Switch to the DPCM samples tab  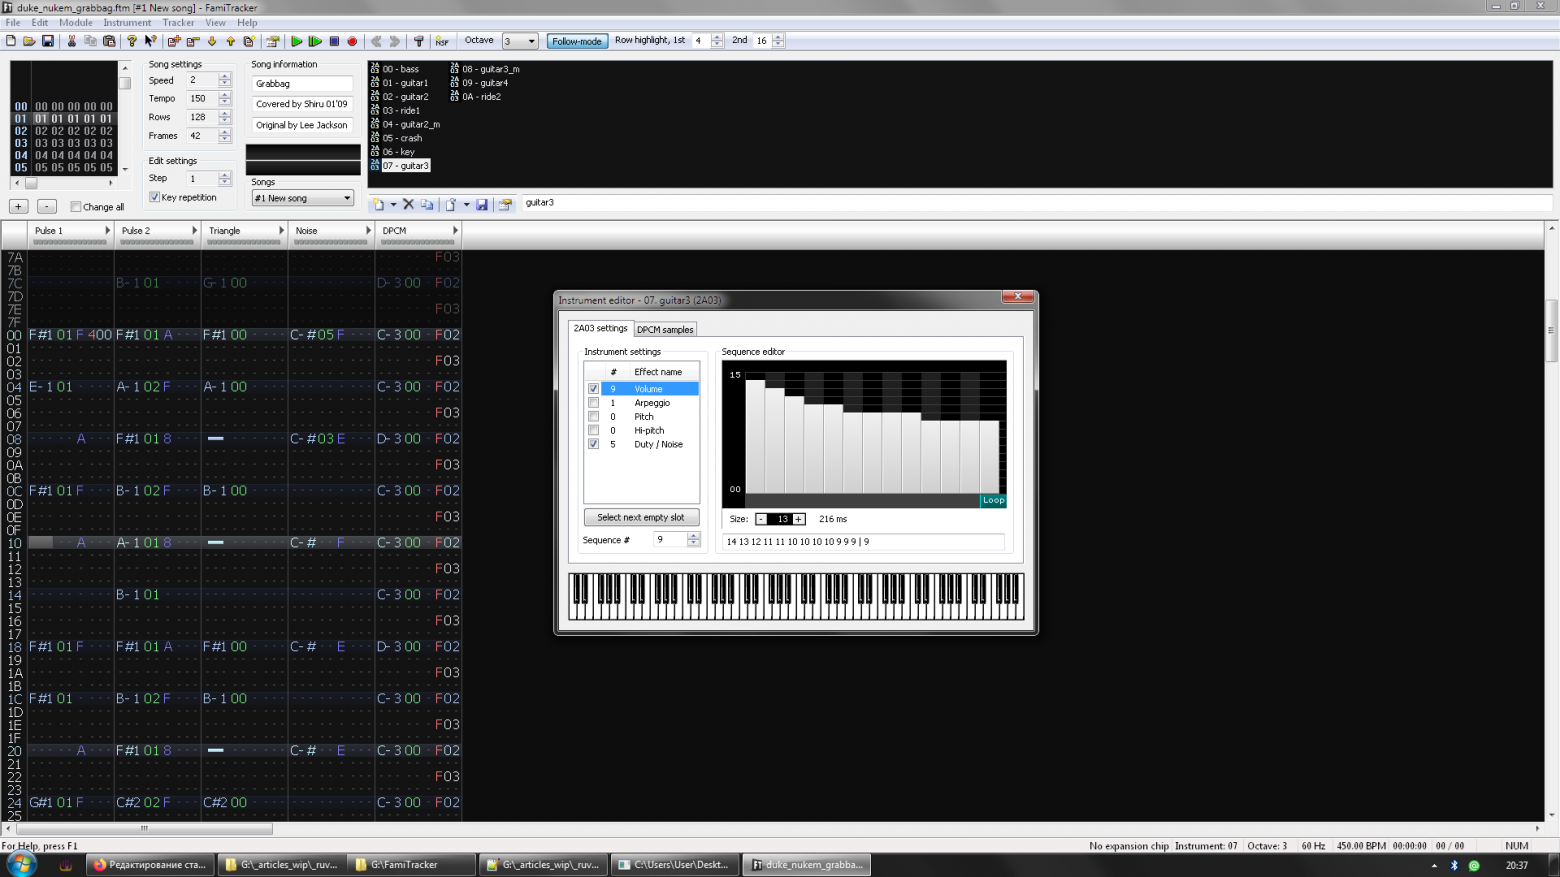[x=665, y=328]
